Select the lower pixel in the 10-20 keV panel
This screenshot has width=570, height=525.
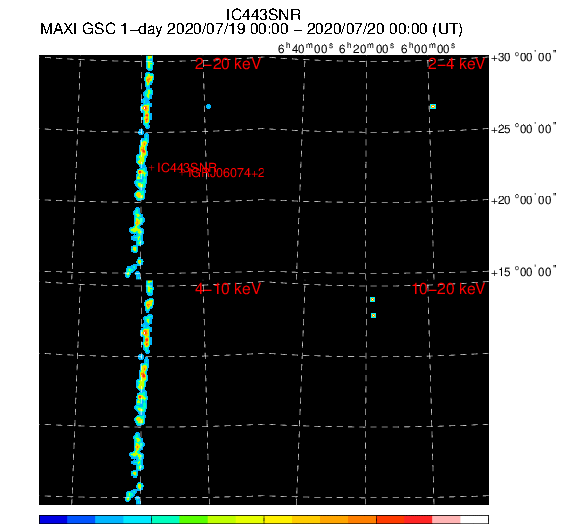click(x=373, y=316)
